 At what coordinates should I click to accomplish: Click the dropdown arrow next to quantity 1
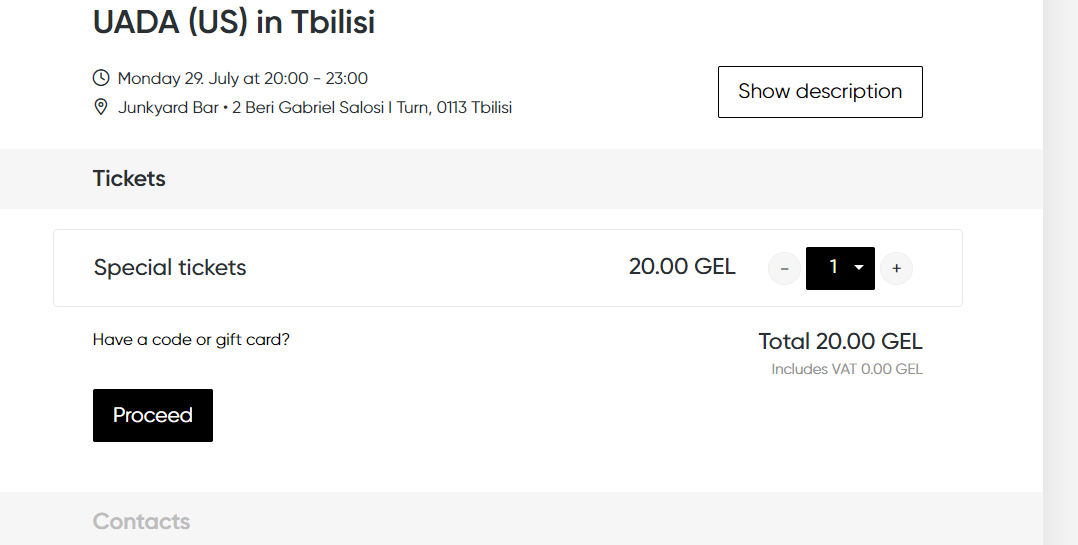(859, 267)
